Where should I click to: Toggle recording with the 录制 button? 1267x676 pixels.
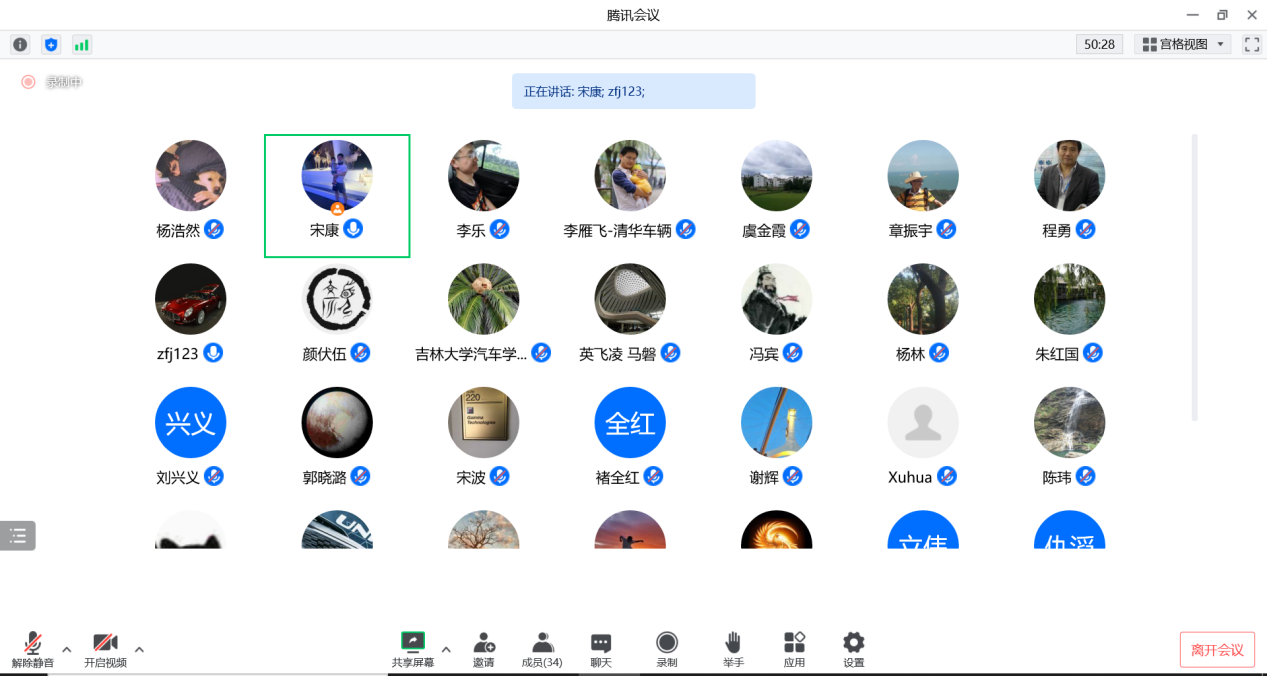click(x=666, y=649)
